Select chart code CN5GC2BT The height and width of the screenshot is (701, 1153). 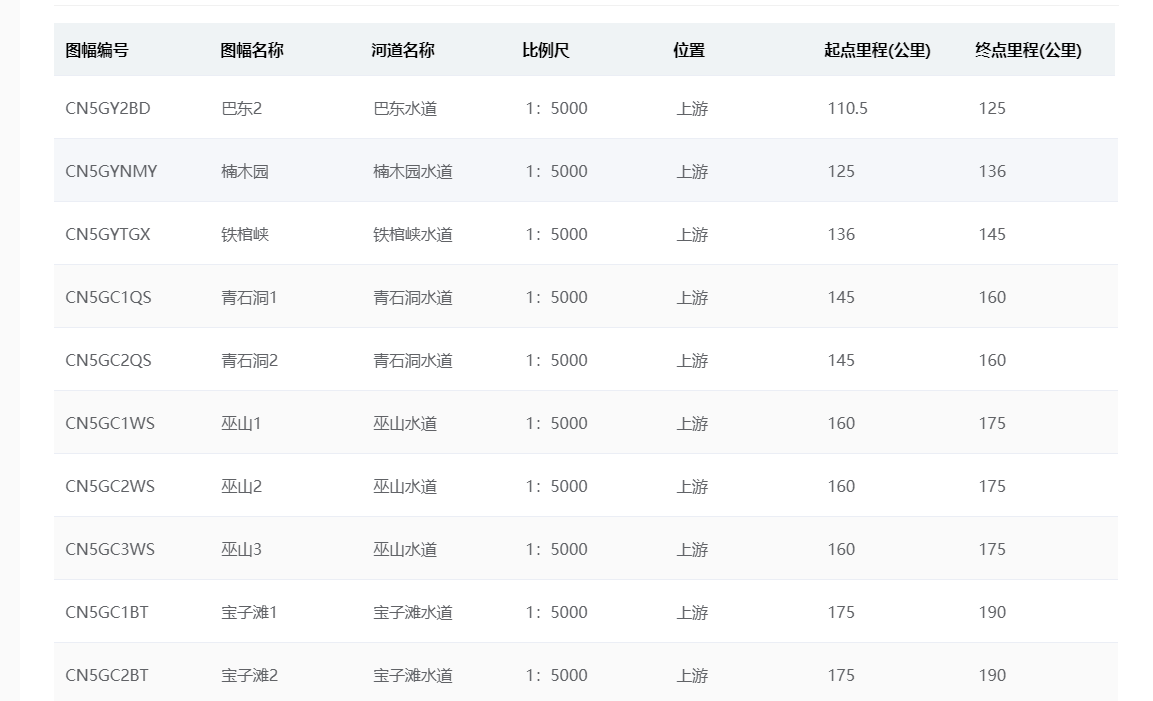tap(107, 675)
